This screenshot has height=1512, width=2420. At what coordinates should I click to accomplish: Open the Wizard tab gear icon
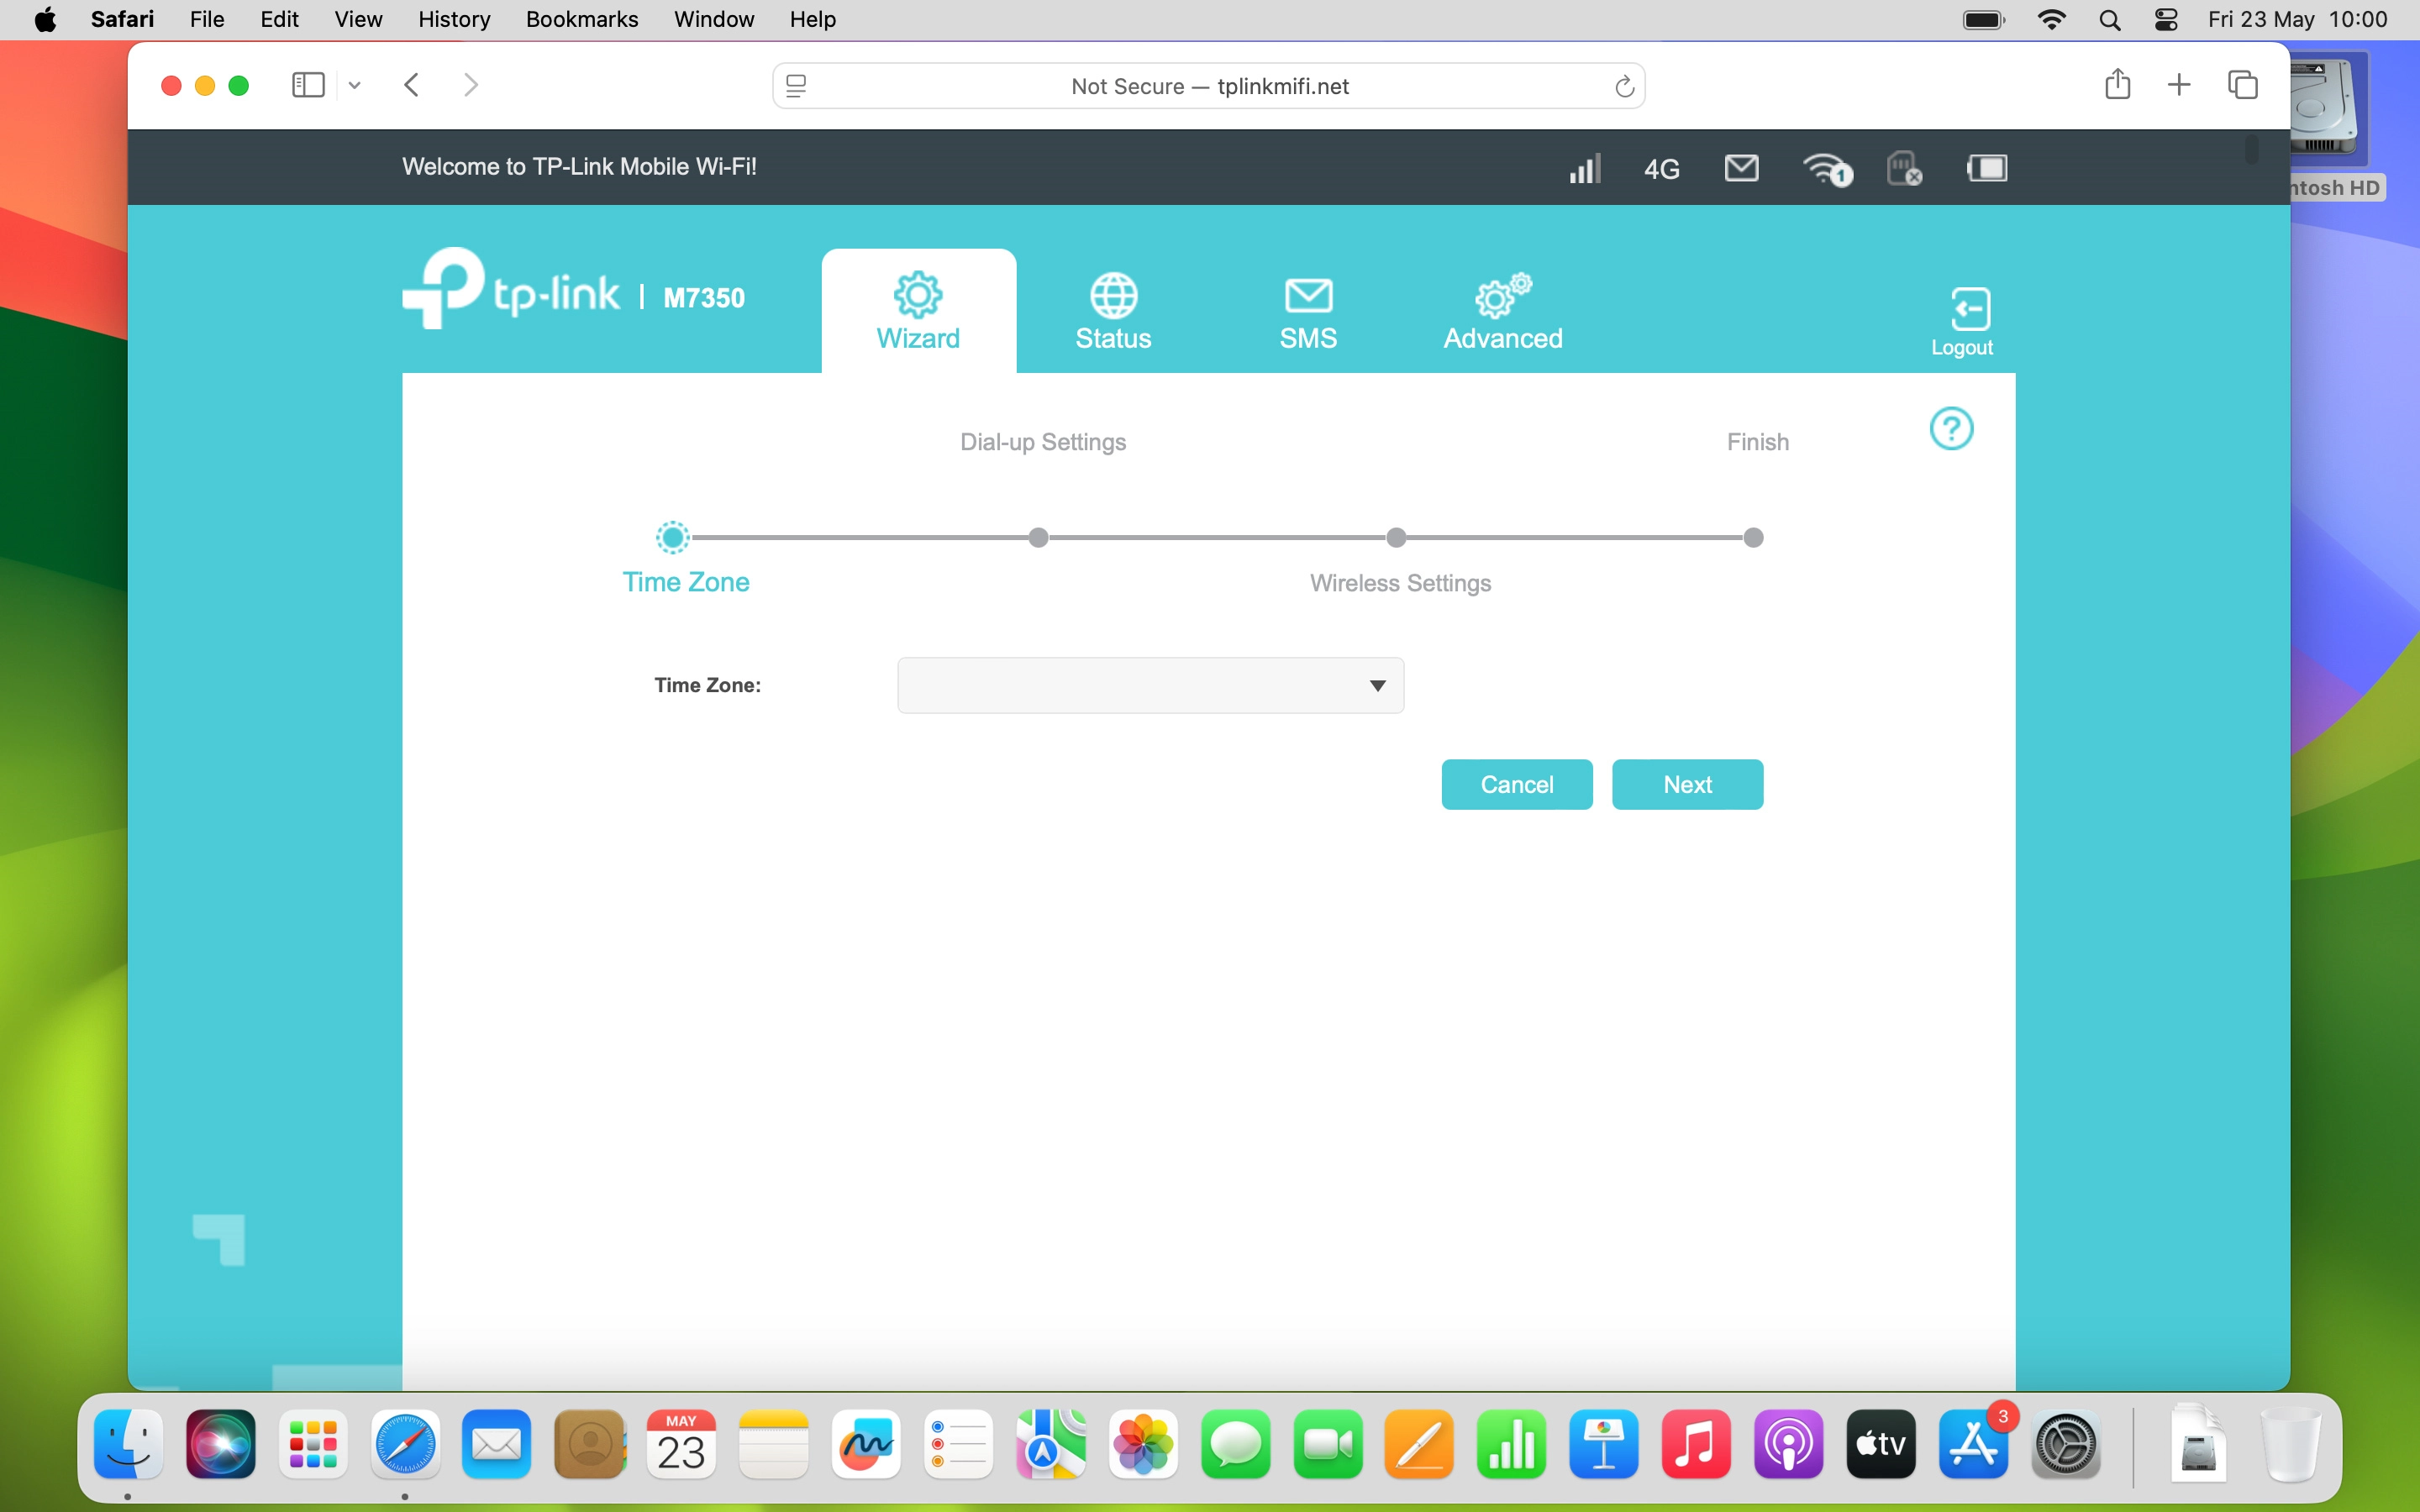[918, 295]
